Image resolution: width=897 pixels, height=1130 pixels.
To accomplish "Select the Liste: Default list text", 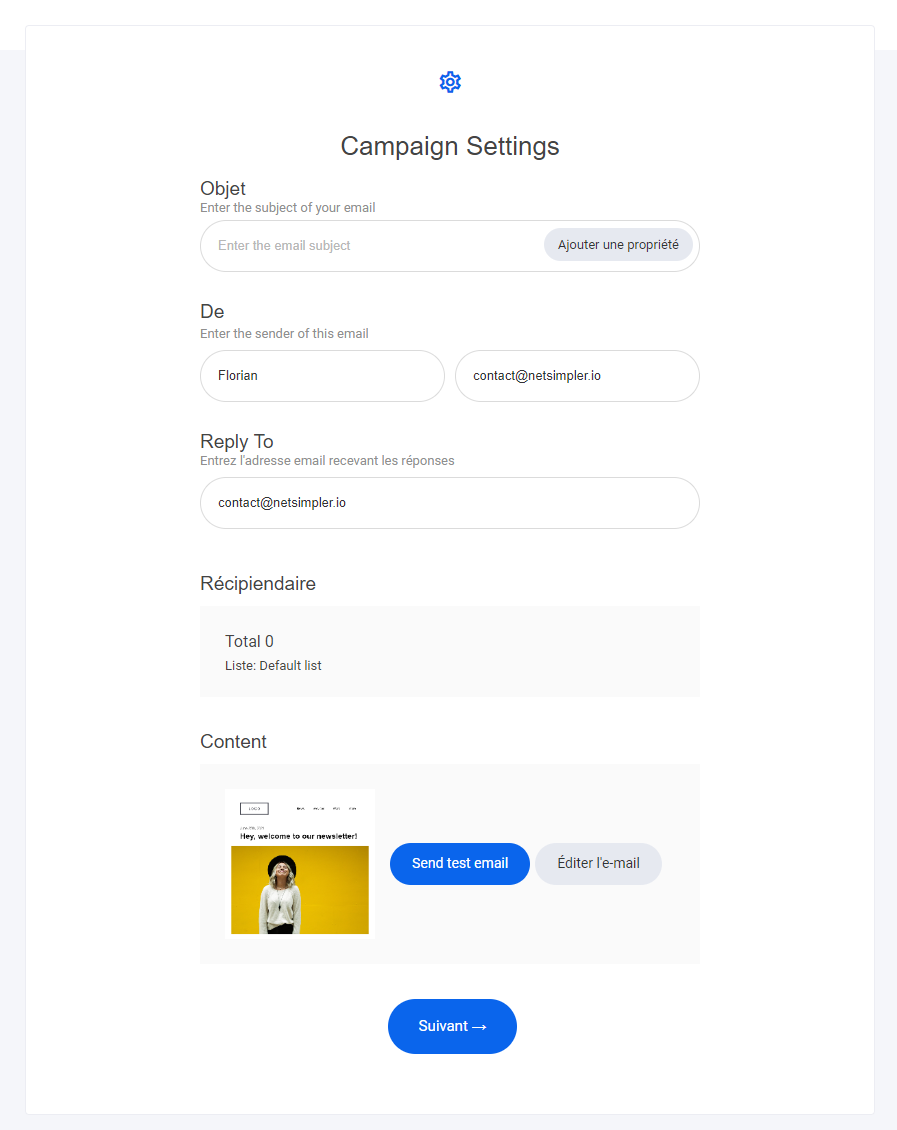I will (x=273, y=665).
